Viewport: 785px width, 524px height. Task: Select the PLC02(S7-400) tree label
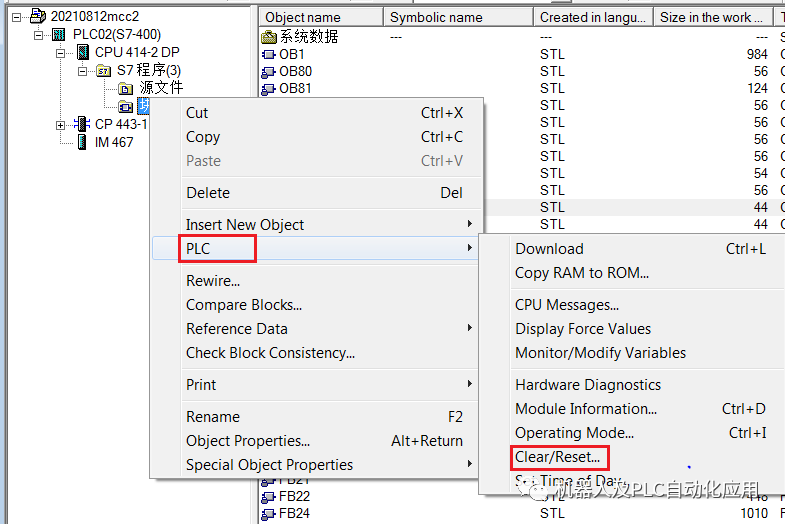click(x=117, y=35)
